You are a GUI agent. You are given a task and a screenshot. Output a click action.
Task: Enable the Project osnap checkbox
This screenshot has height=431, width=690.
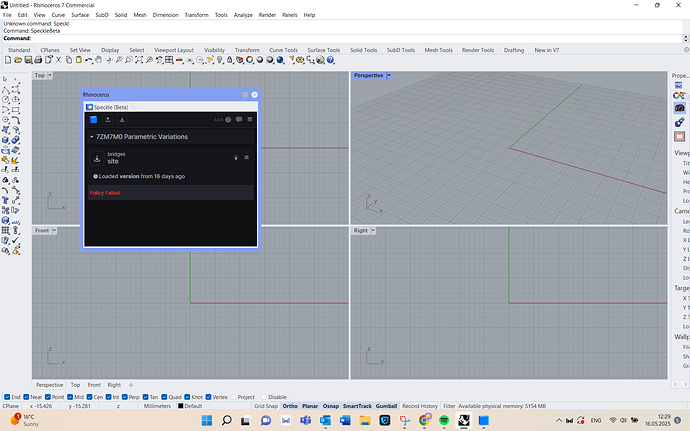click(234, 397)
